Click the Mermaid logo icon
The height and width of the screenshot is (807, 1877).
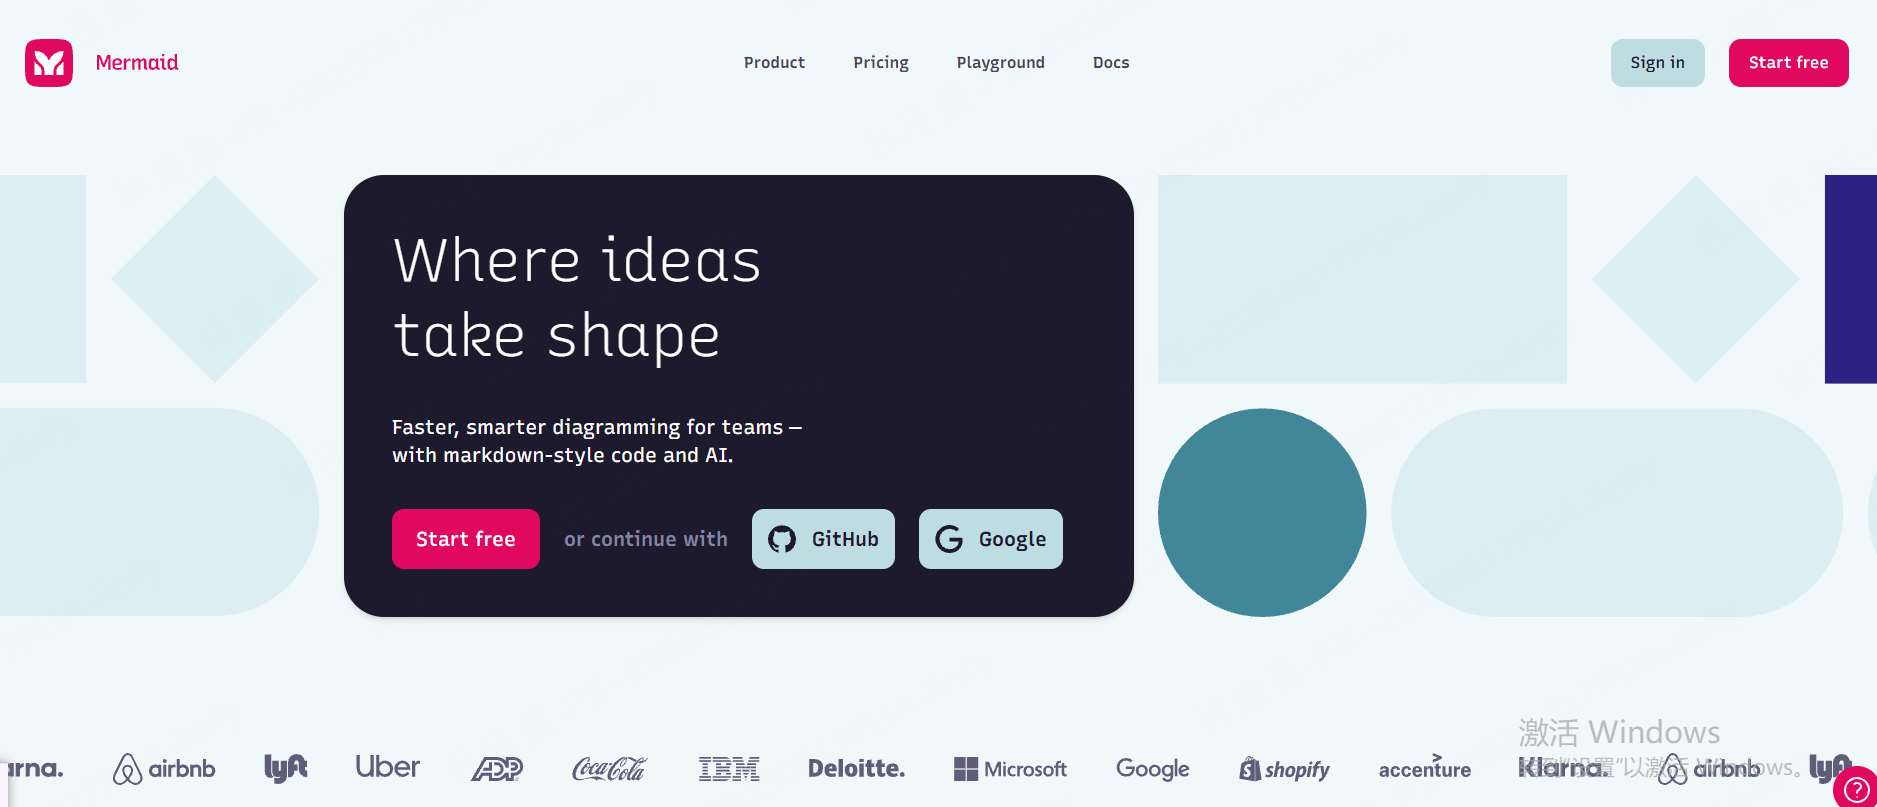[x=49, y=63]
